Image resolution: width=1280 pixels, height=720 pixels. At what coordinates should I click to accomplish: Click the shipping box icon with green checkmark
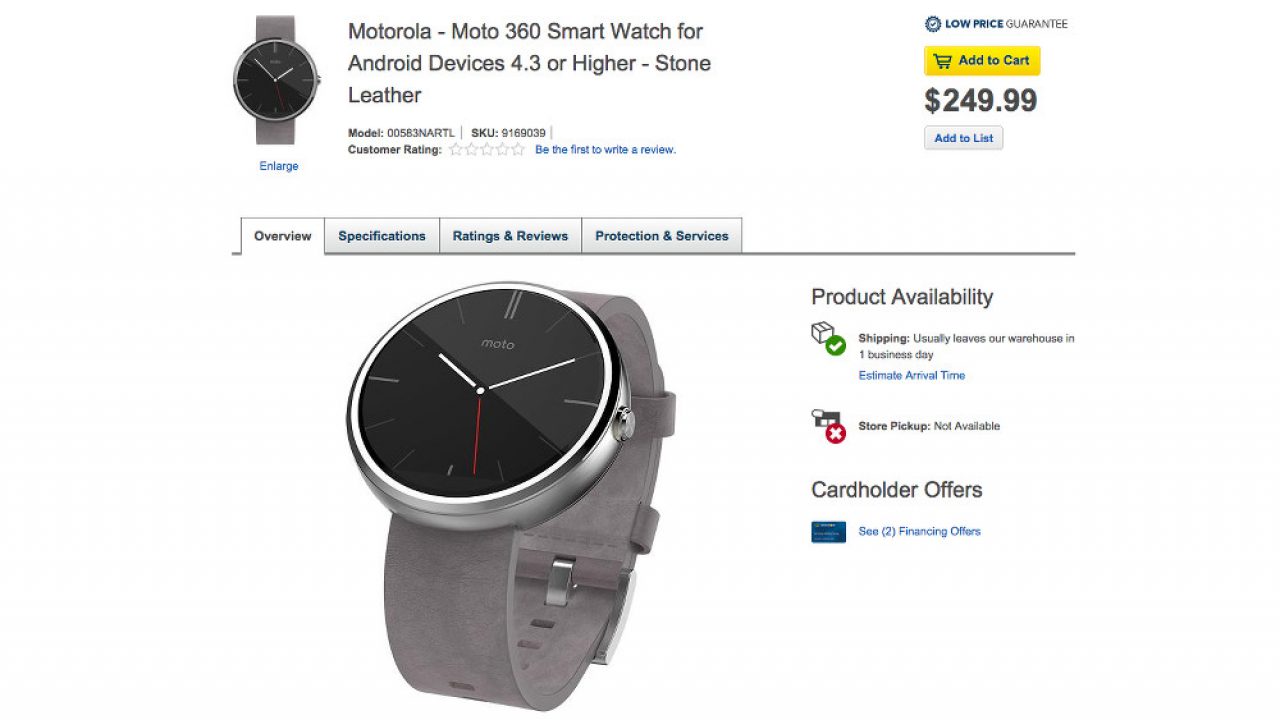(x=828, y=339)
